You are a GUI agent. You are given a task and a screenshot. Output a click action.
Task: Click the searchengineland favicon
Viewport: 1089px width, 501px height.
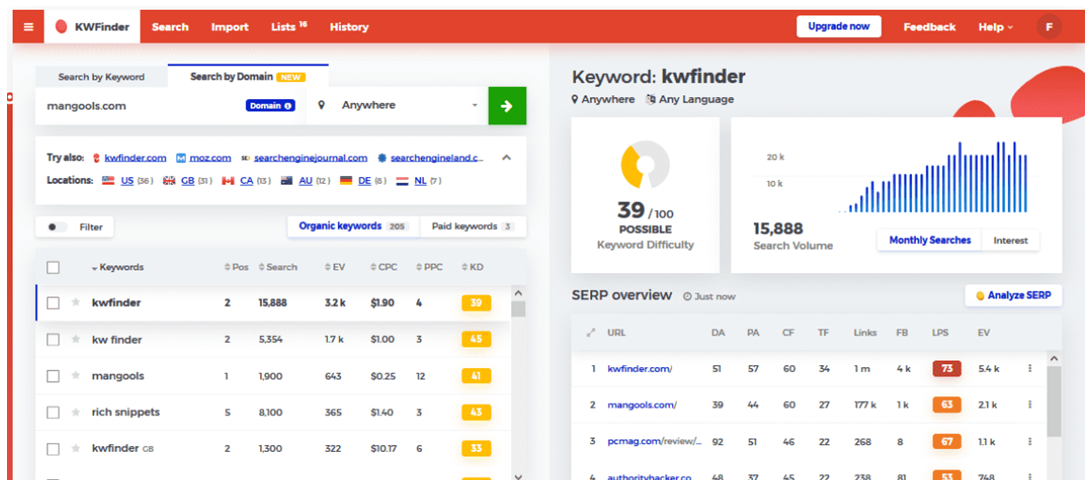tap(382, 158)
